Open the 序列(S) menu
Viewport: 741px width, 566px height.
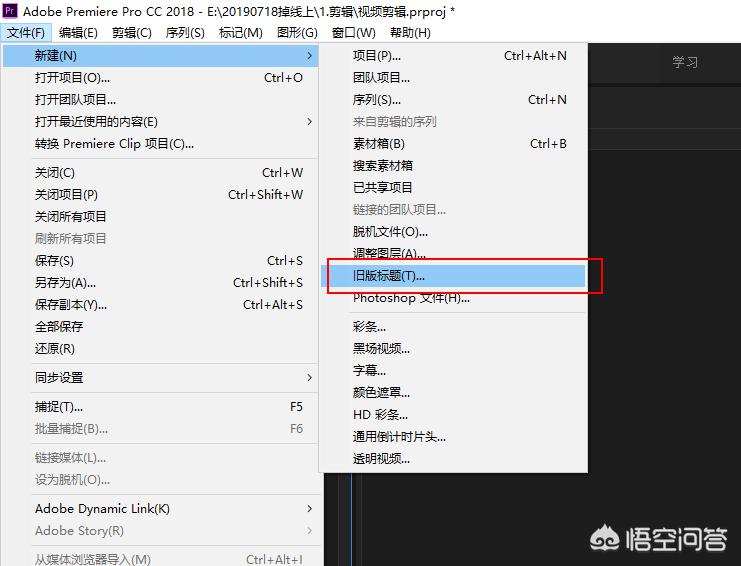(185, 33)
